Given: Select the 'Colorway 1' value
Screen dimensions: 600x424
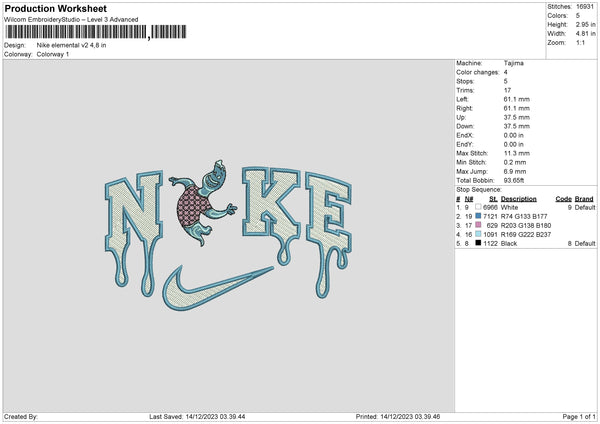Looking at the screenshot, I should (x=53, y=54).
